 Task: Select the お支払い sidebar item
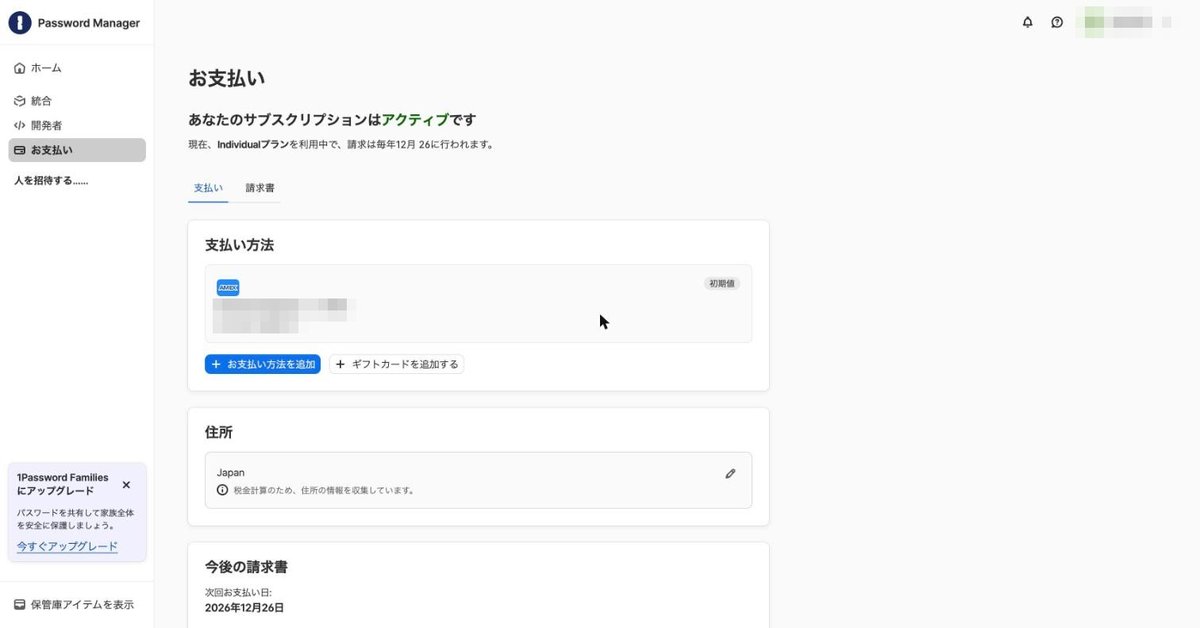point(77,150)
